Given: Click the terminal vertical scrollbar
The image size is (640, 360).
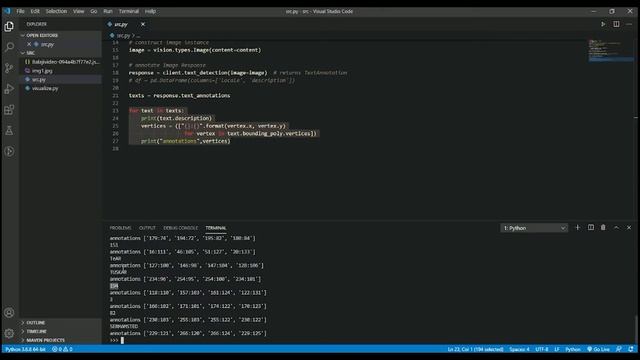Looking at the screenshot, I should [636, 329].
